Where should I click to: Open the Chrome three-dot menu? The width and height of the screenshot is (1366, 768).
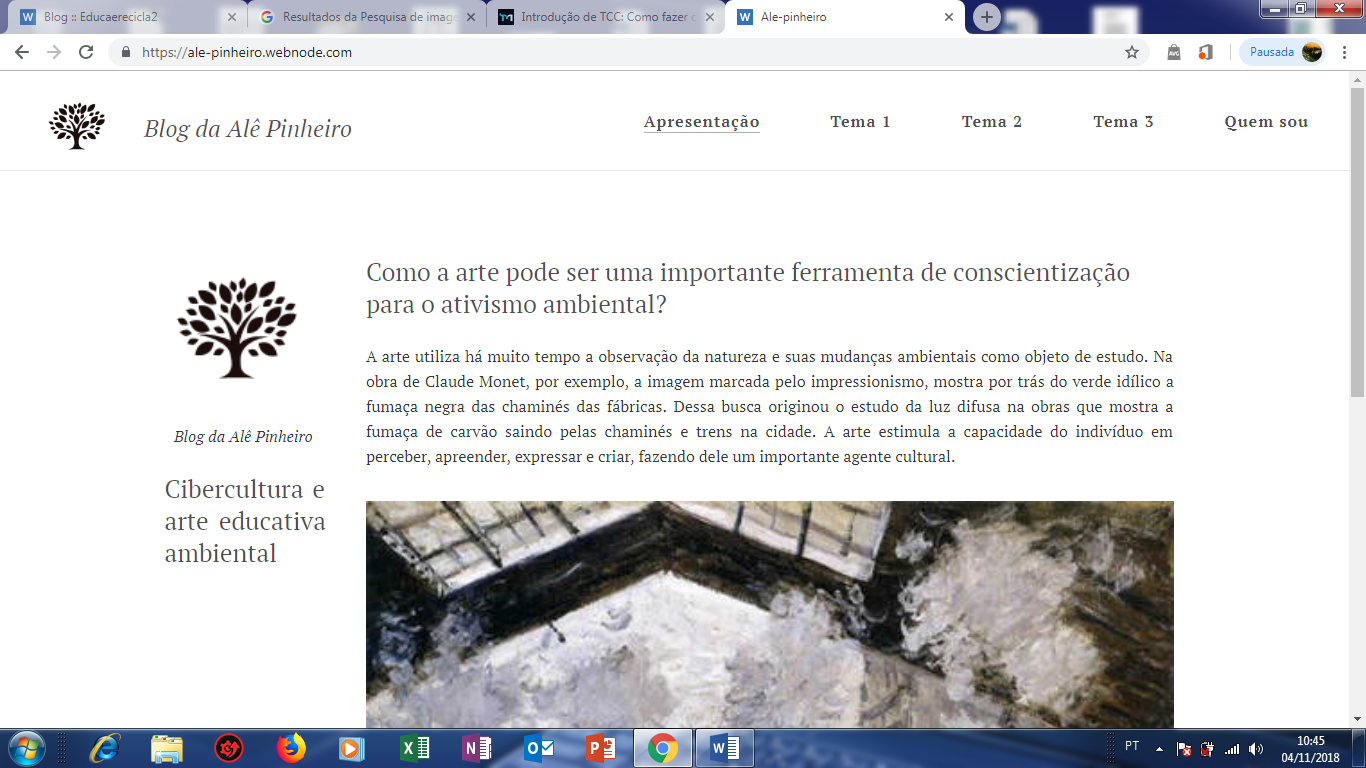pos(1344,52)
